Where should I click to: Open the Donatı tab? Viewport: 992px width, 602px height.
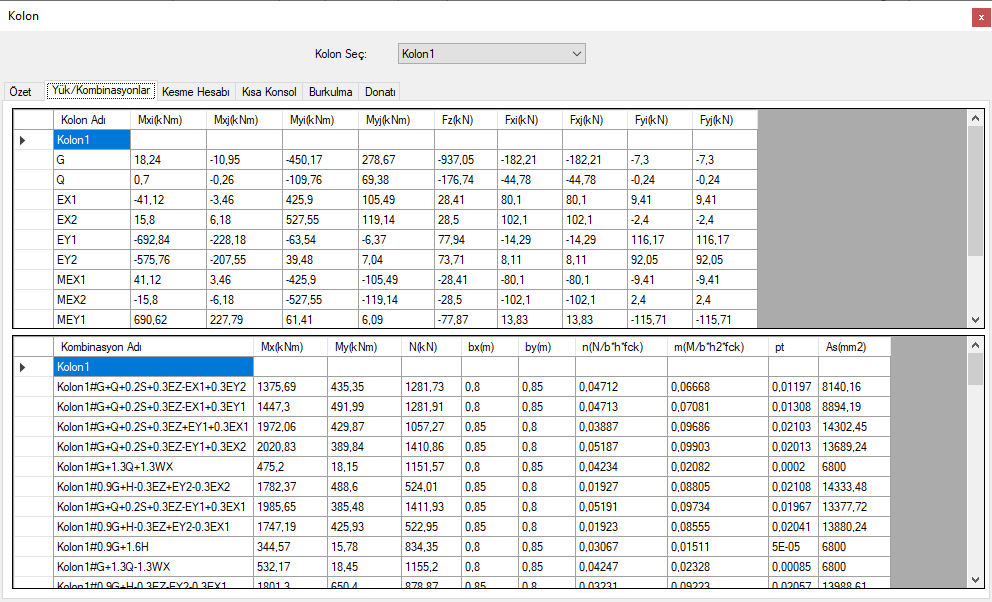pyautogui.click(x=380, y=92)
